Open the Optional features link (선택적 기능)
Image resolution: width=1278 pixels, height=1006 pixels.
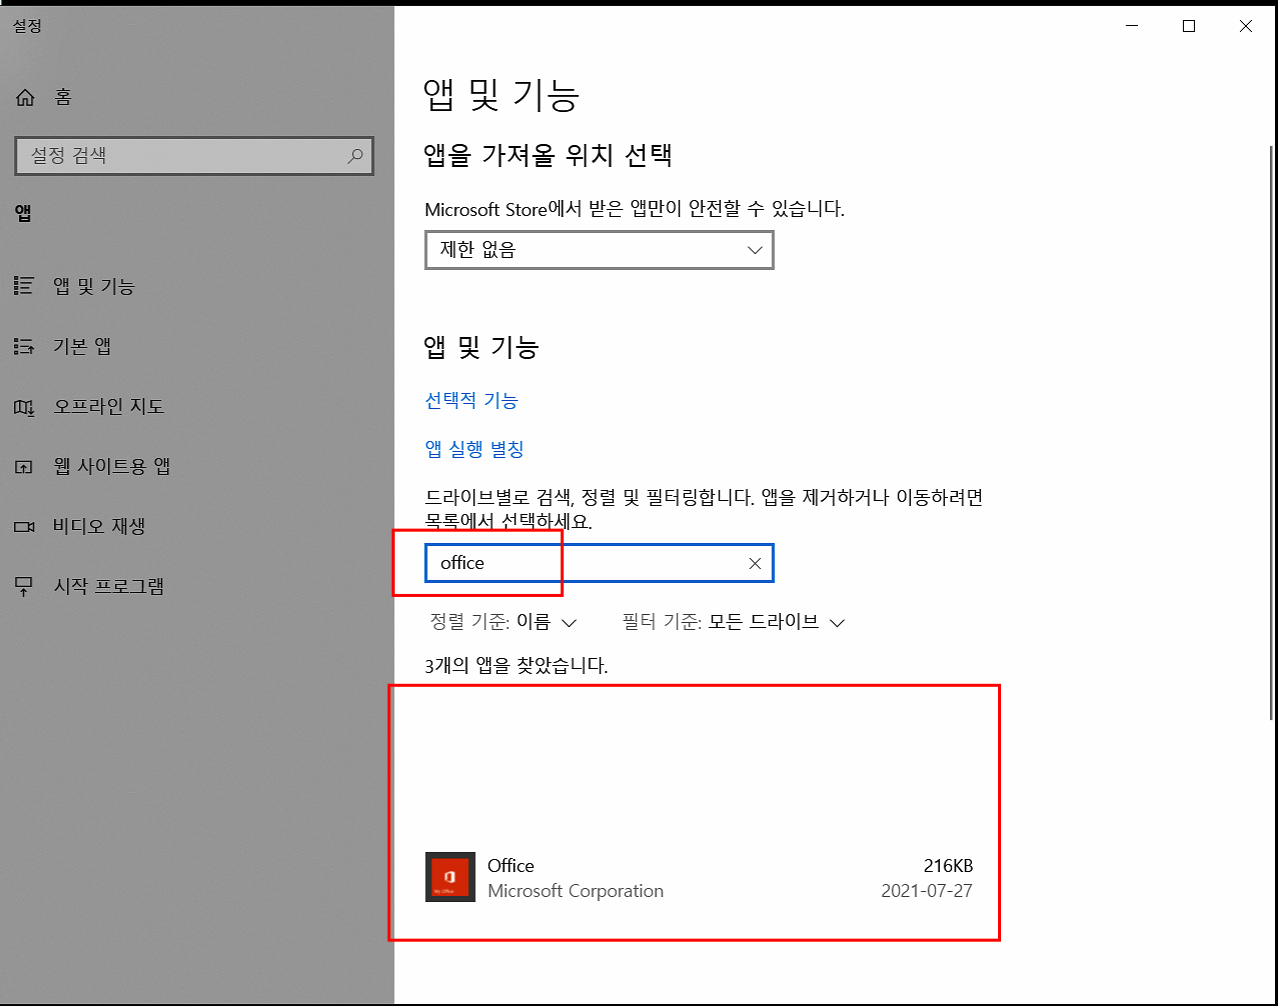tap(471, 400)
